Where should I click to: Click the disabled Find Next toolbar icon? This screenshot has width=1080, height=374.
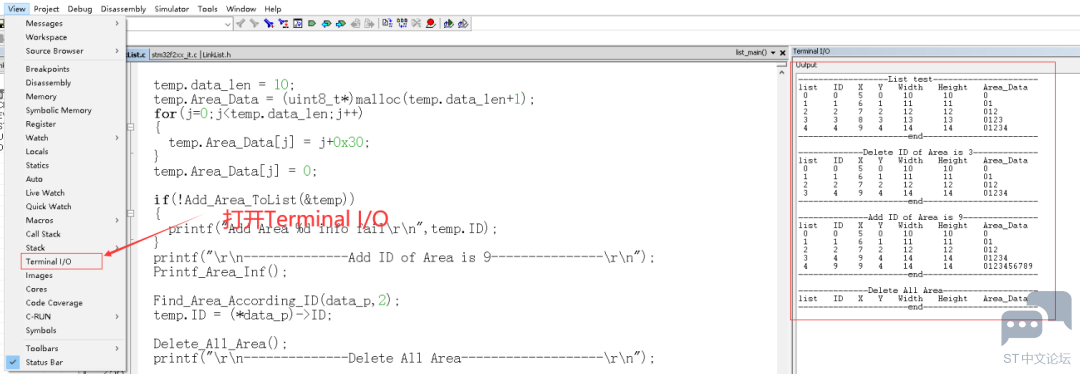(254, 23)
